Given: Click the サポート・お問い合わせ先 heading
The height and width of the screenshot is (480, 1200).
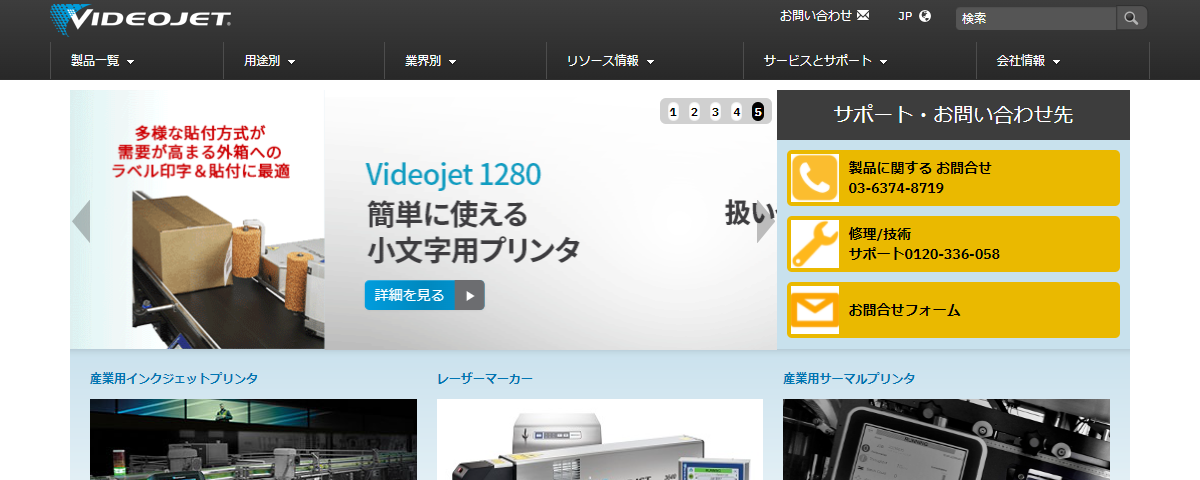Looking at the screenshot, I should point(953,115).
